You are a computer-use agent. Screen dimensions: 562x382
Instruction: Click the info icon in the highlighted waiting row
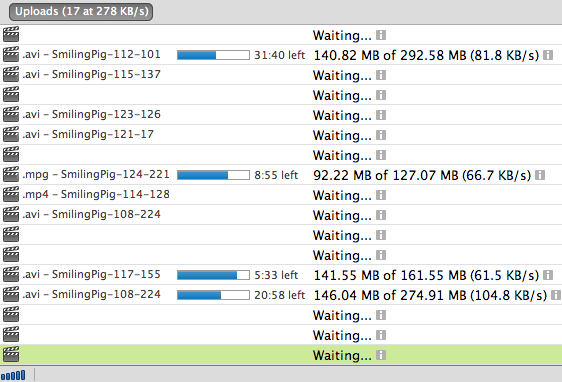(381, 355)
